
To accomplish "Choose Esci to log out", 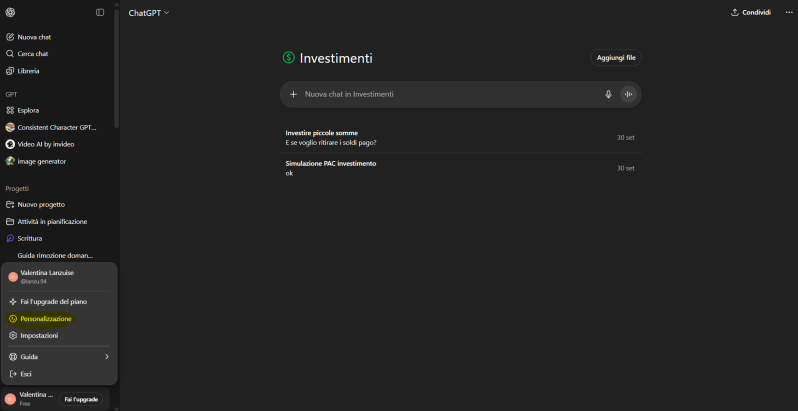I will [26, 373].
